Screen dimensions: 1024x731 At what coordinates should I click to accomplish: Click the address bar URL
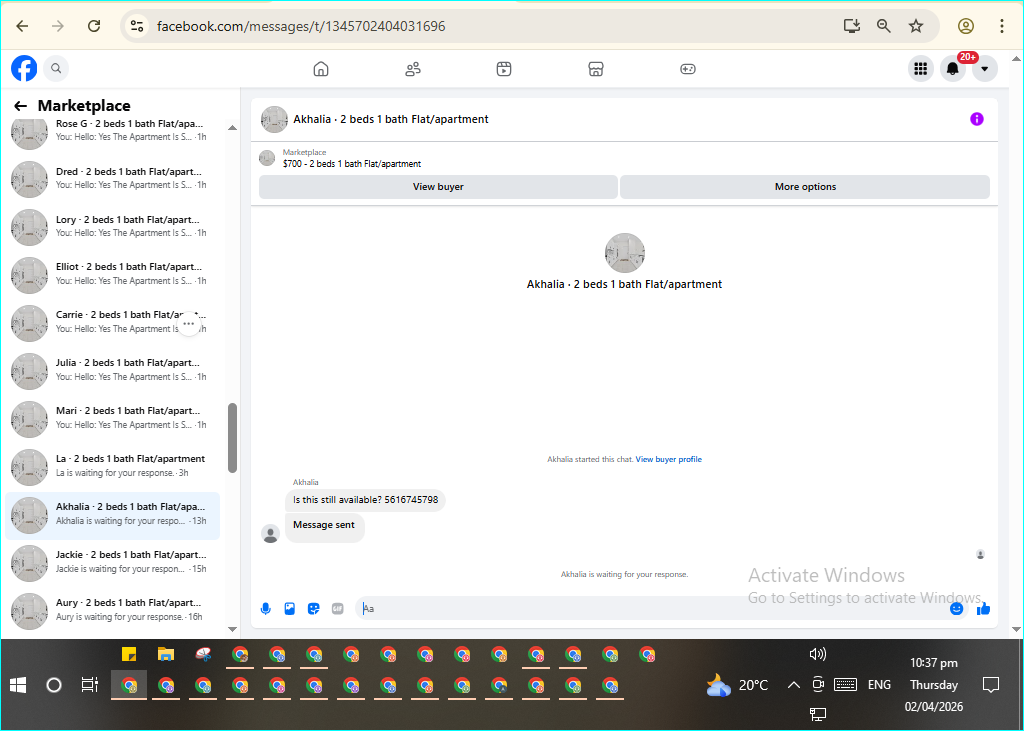[x=301, y=27]
